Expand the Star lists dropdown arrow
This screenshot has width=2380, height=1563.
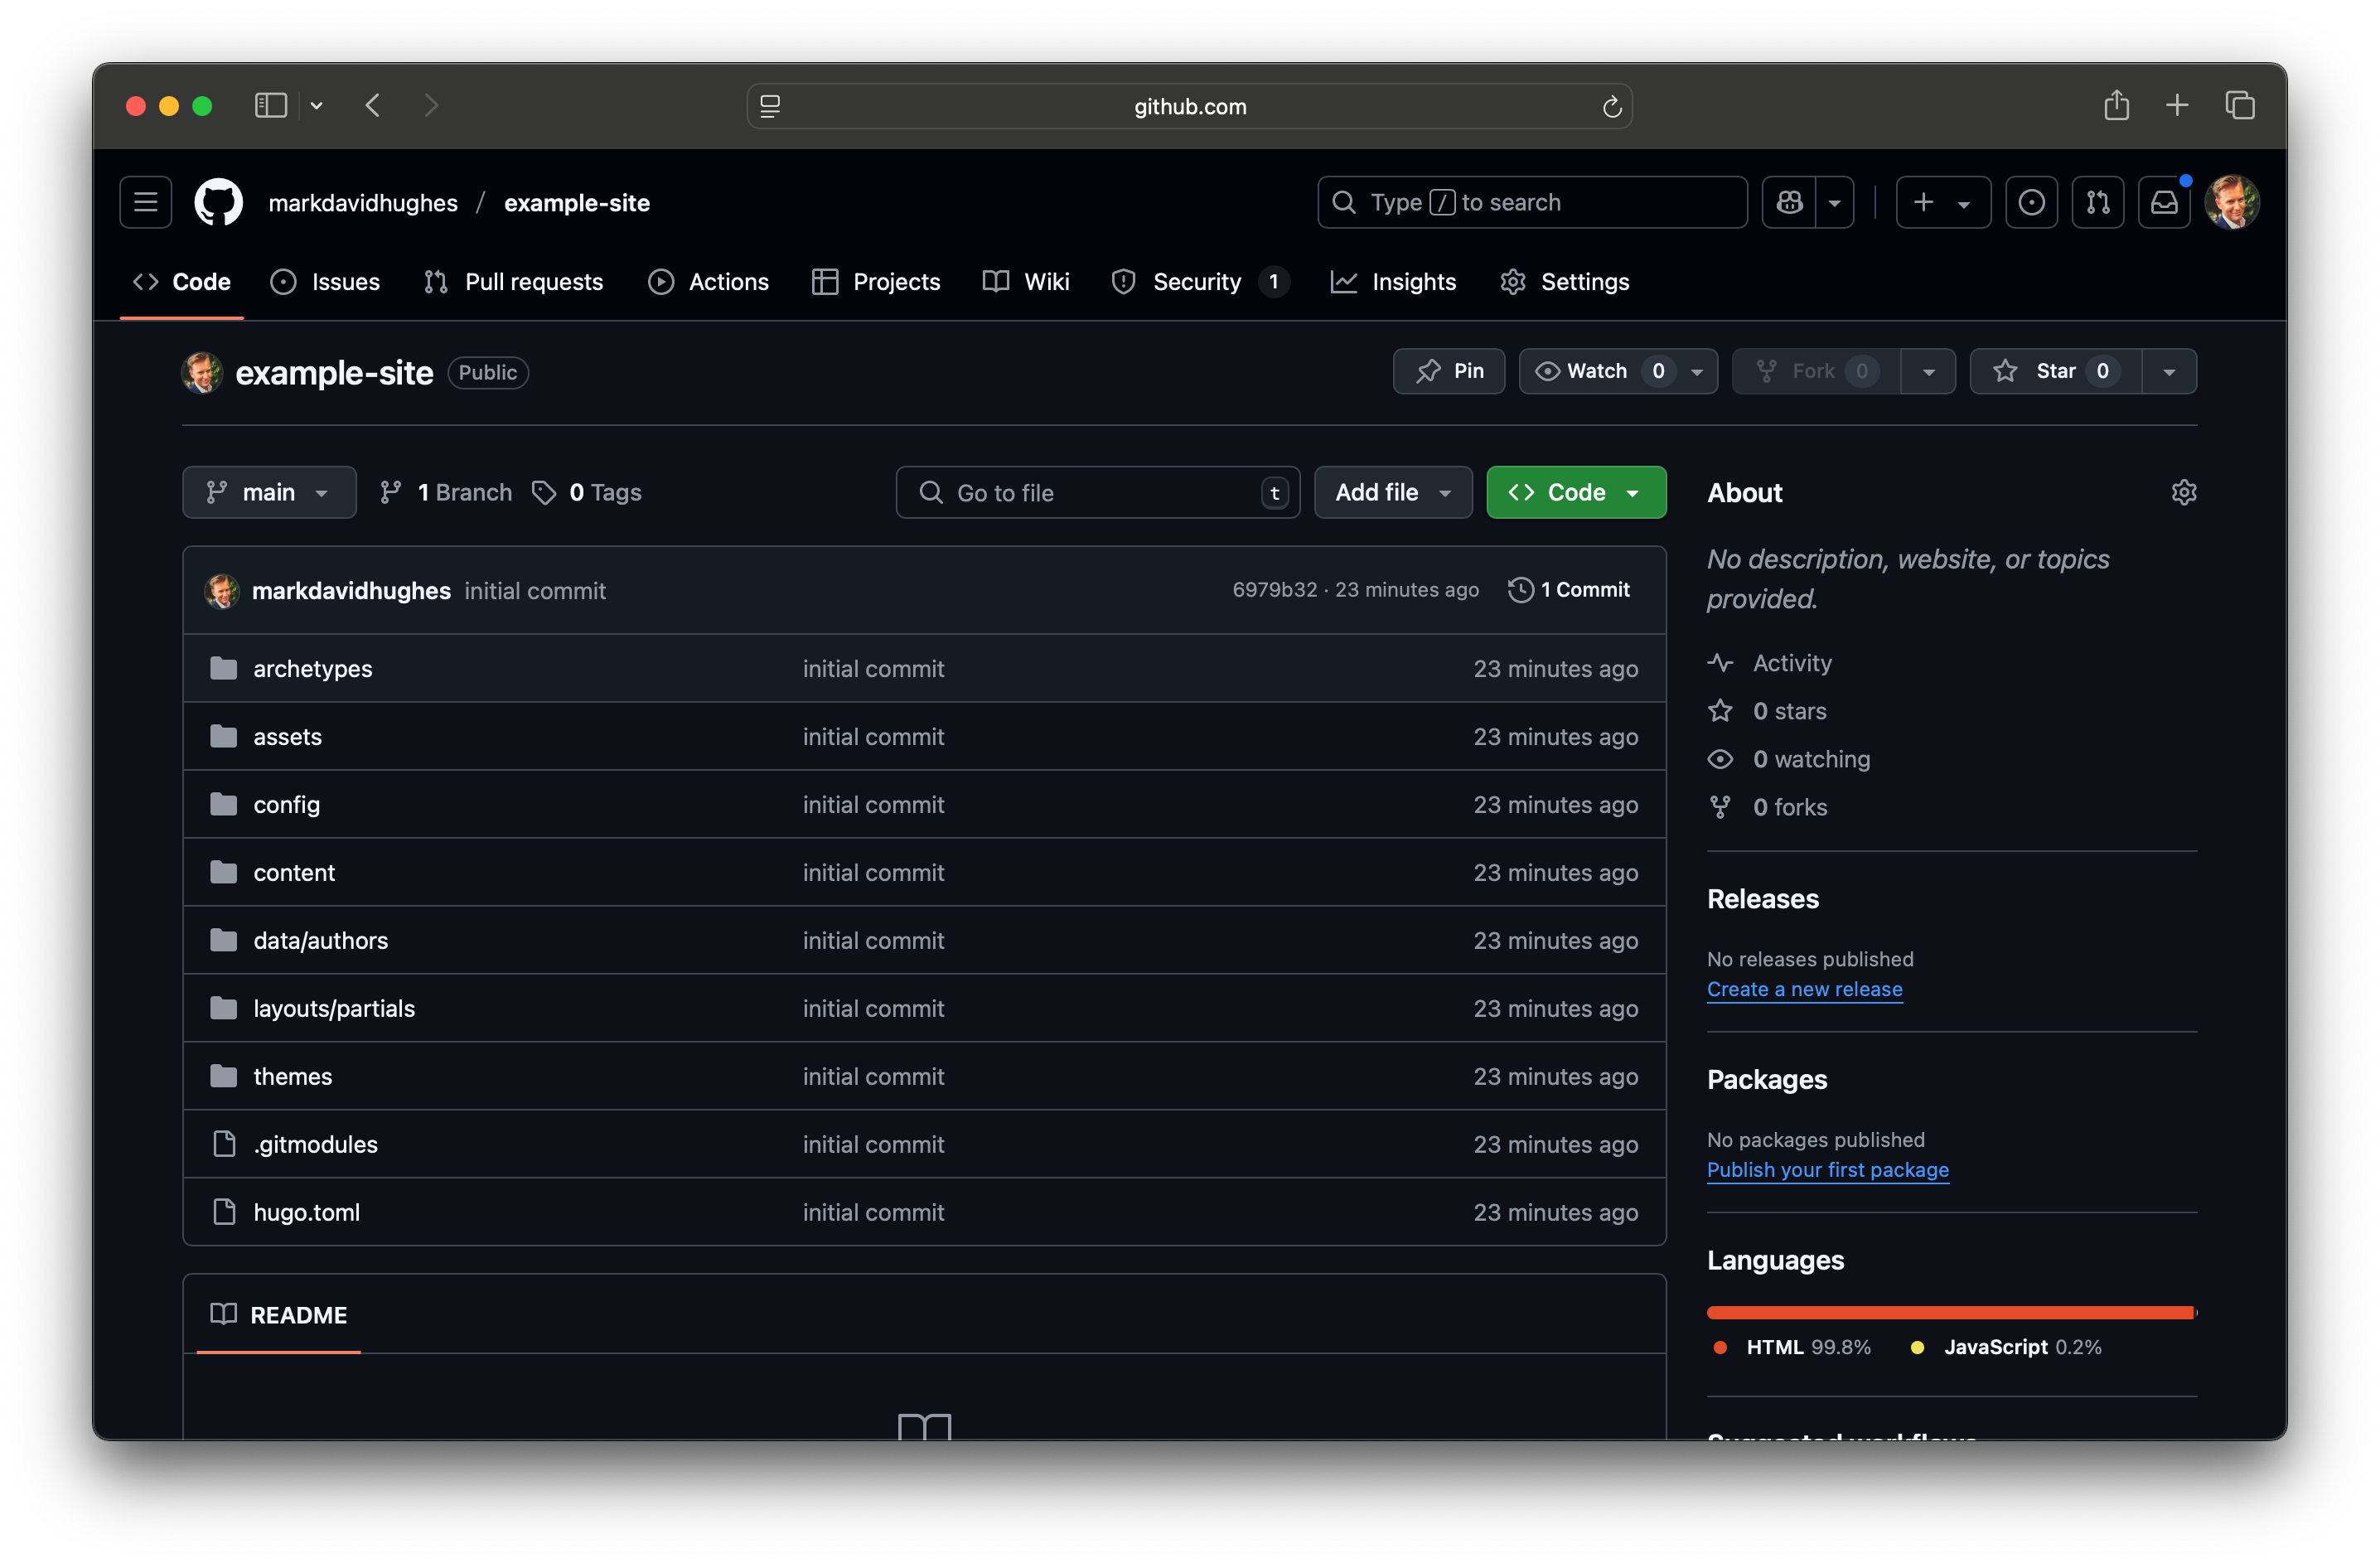pyautogui.click(x=2169, y=371)
